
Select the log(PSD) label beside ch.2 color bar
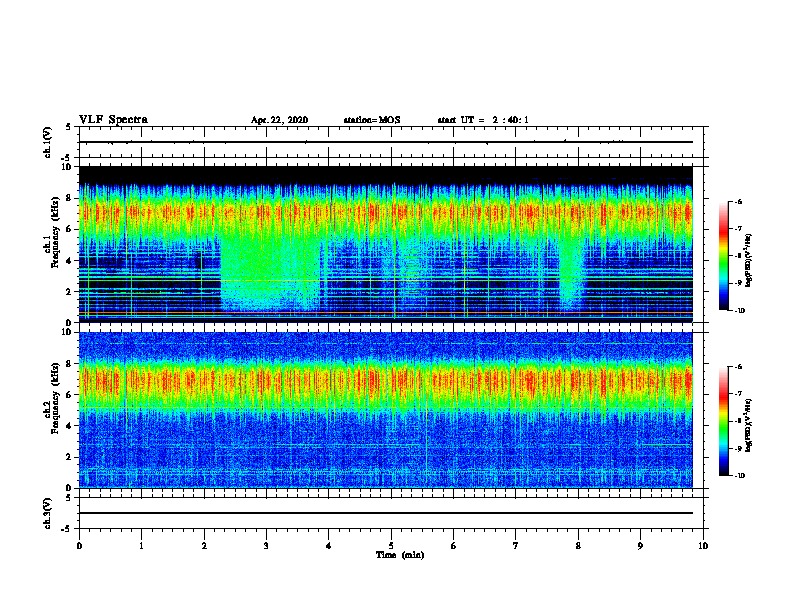click(x=749, y=425)
